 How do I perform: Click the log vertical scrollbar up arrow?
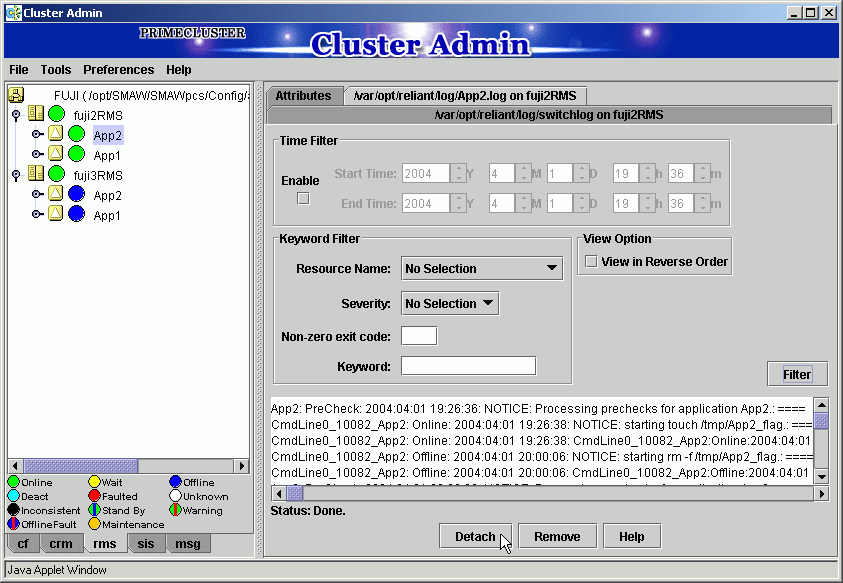(x=821, y=405)
